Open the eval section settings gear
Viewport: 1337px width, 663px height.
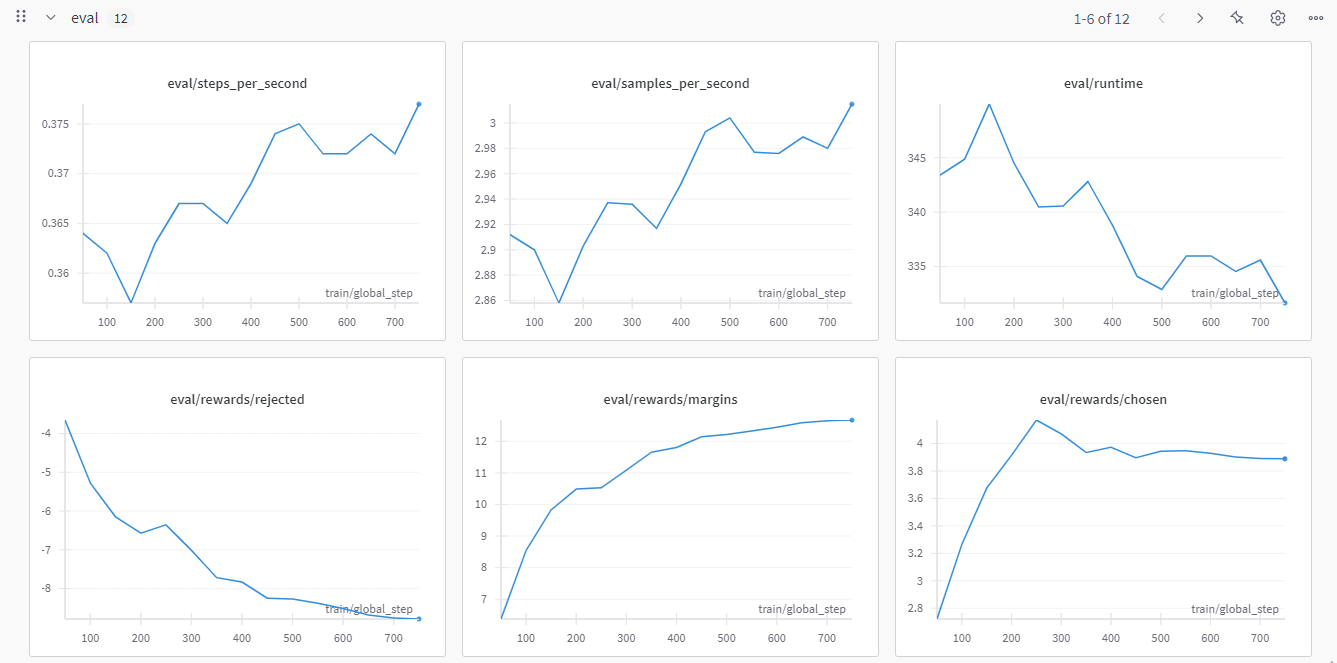tap(1277, 18)
